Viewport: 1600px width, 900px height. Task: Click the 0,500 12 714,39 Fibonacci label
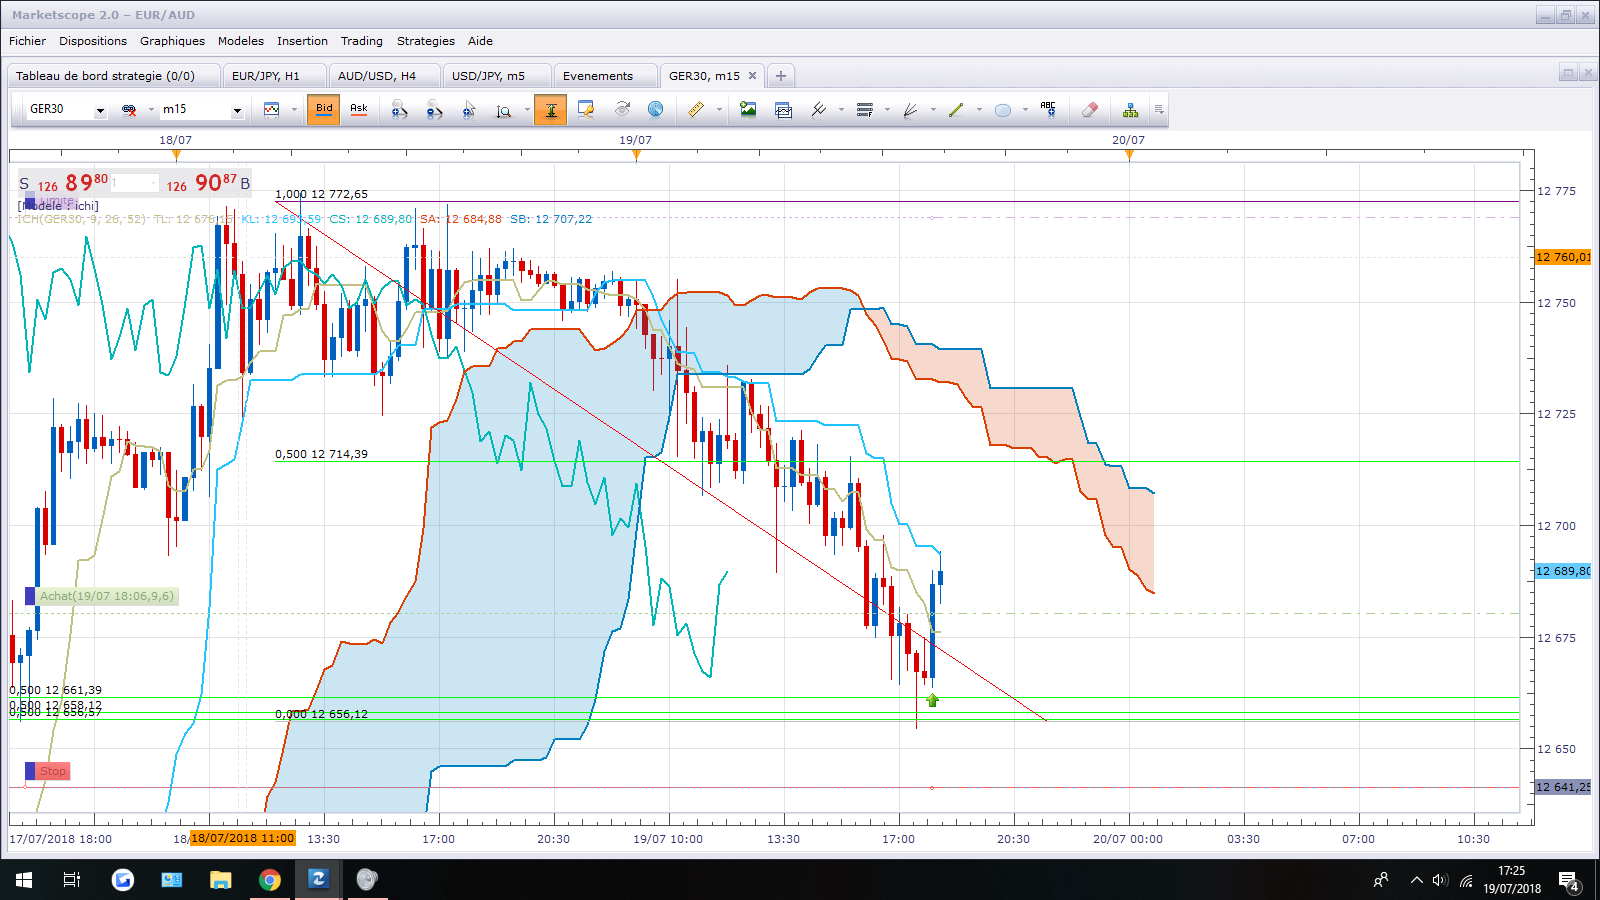(321, 454)
